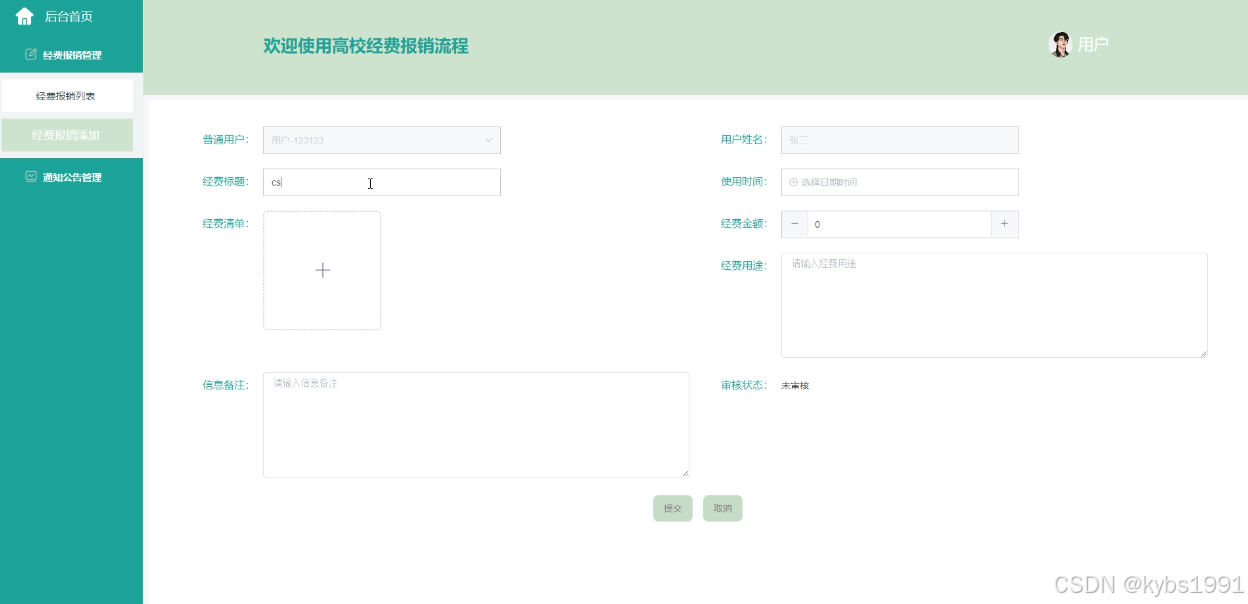Open the 普通用户 dropdown

pos(382,140)
